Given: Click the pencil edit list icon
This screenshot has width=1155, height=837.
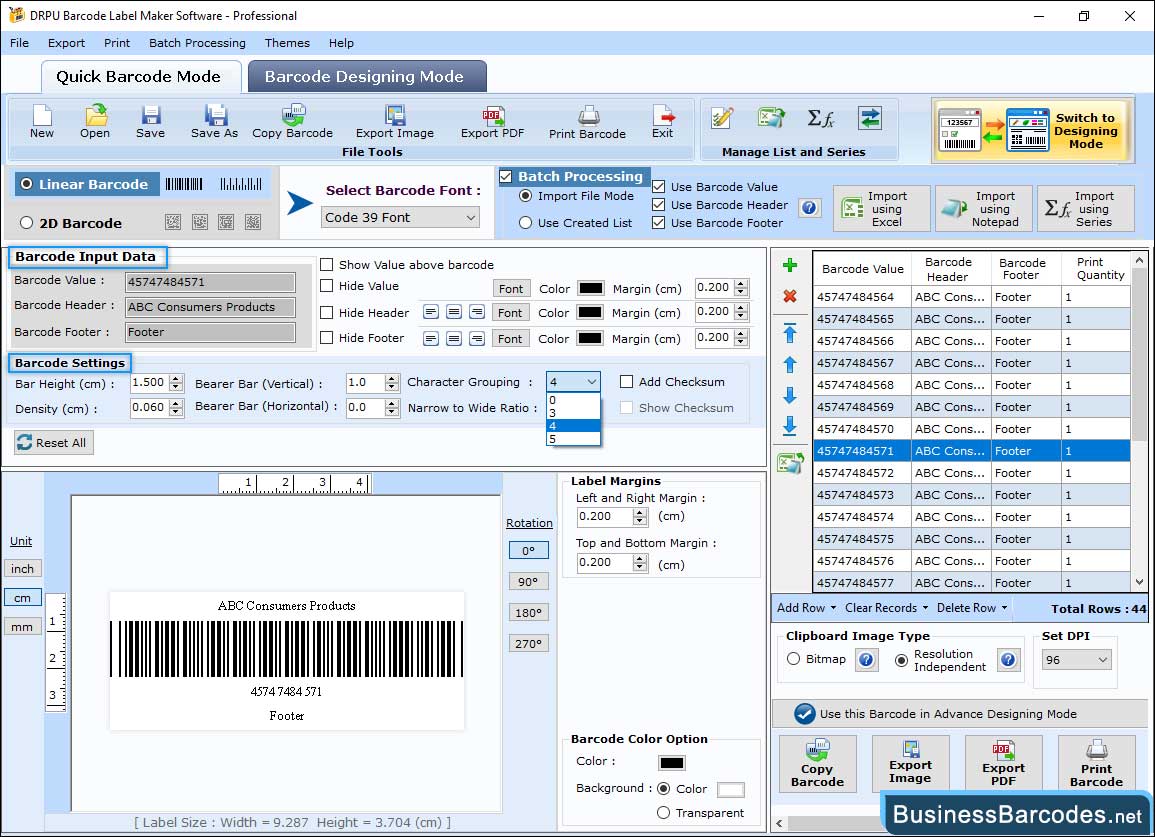Looking at the screenshot, I should click(722, 118).
